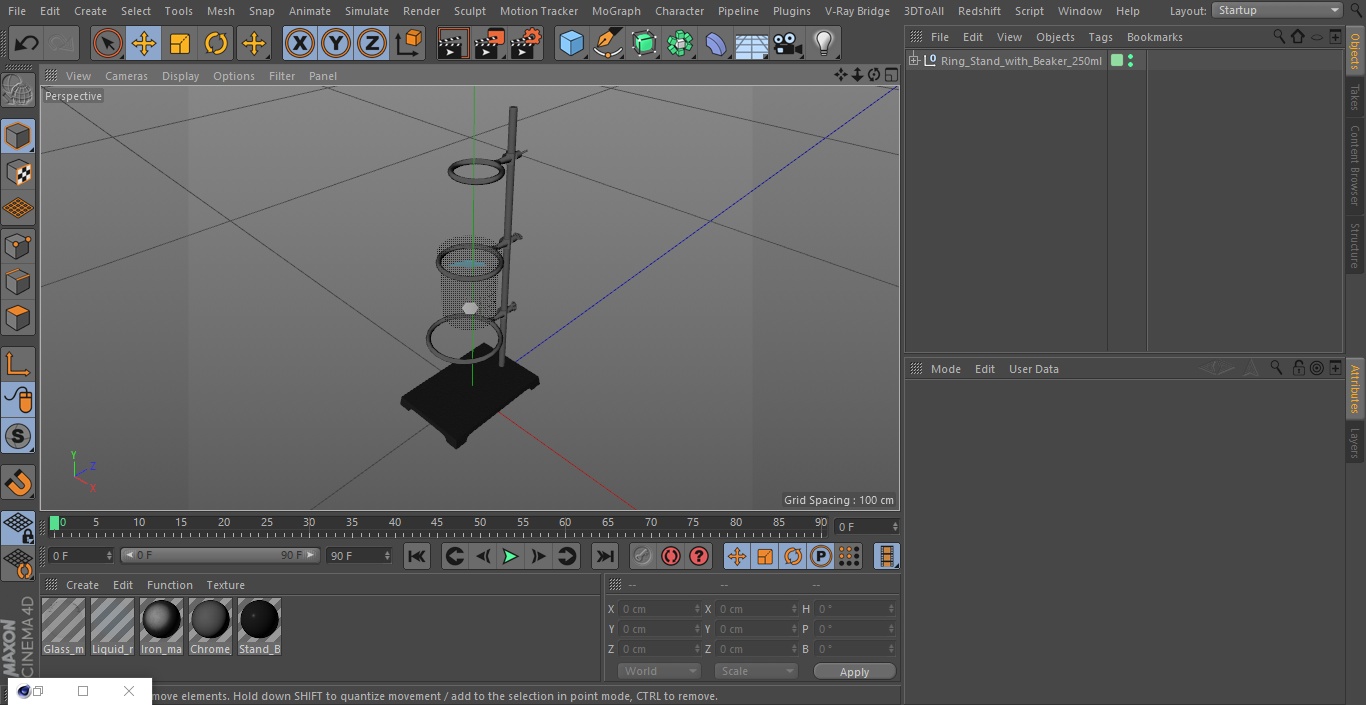Click frame 45 on timeline ruler
Image resolution: width=1366 pixels, height=705 pixels.
click(437, 522)
